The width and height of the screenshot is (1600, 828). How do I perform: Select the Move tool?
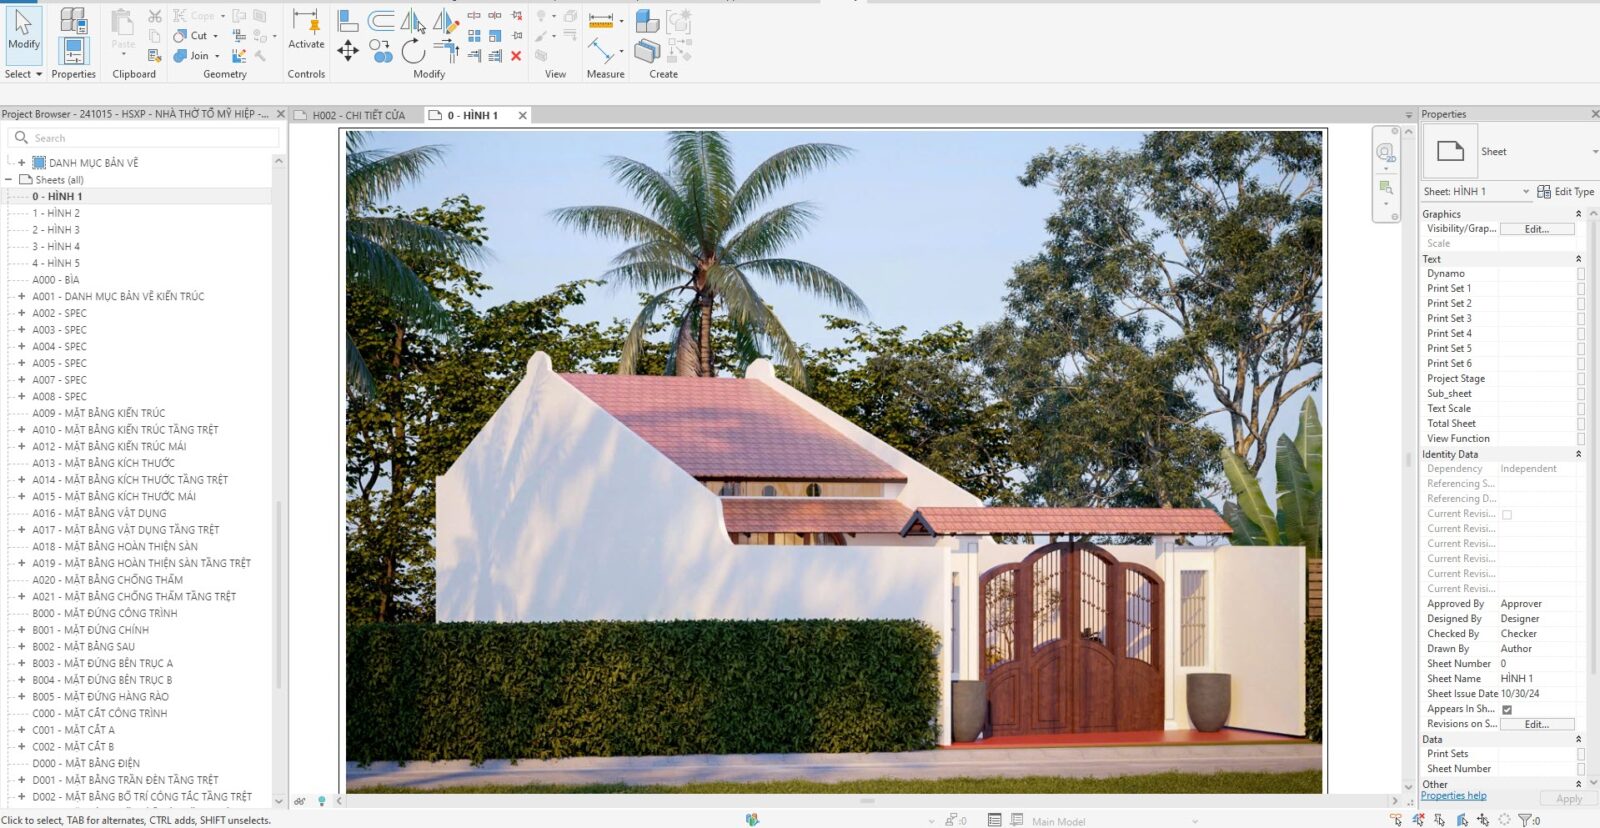(x=348, y=51)
